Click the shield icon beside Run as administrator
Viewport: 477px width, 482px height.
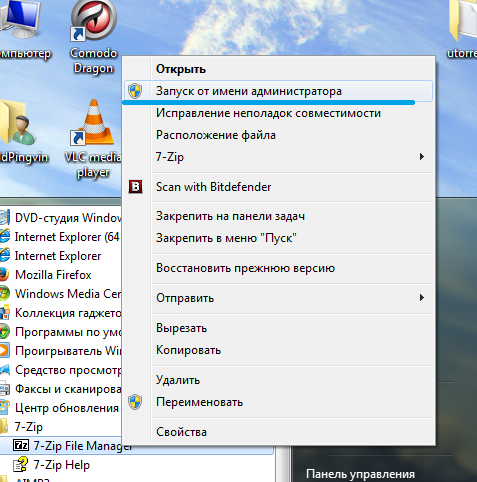coord(135,91)
